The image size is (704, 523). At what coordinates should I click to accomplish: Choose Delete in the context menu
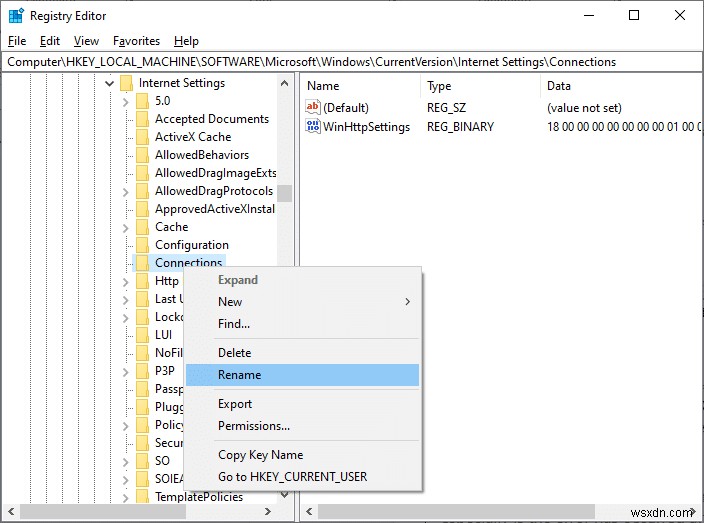click(x=302, y=353)
